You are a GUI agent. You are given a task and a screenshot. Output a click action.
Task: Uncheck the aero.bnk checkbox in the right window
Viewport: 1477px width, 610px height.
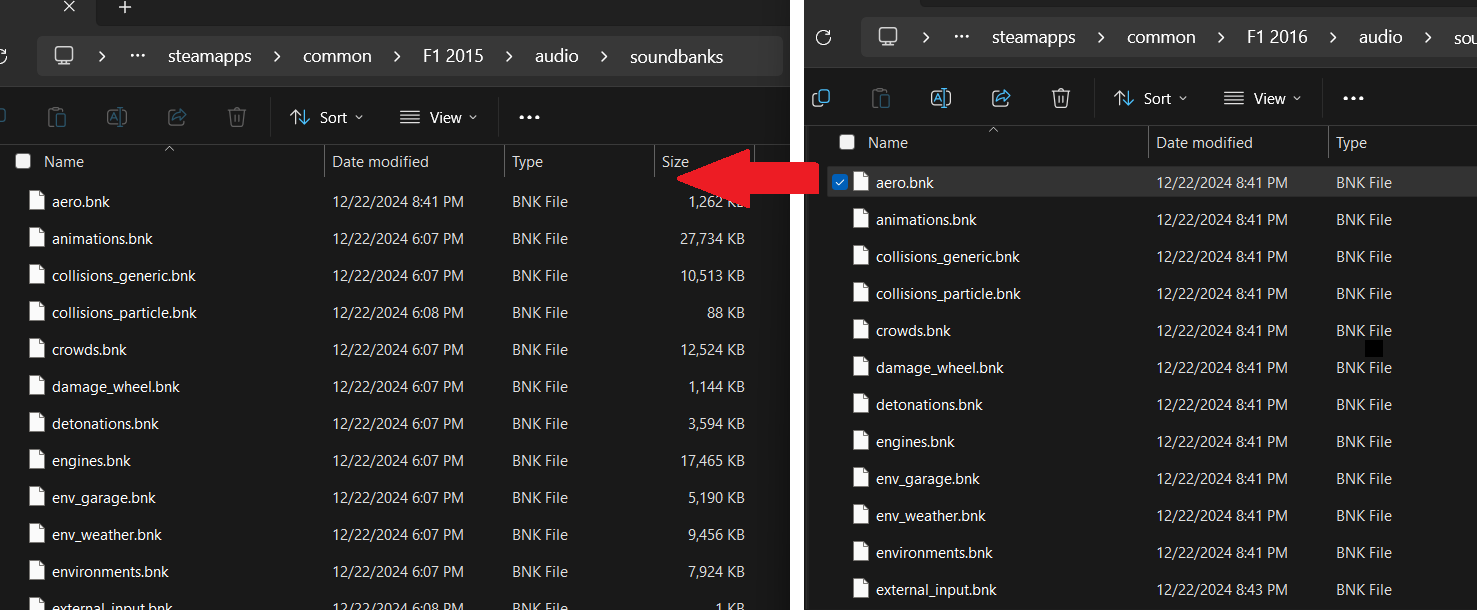[840, 182]
